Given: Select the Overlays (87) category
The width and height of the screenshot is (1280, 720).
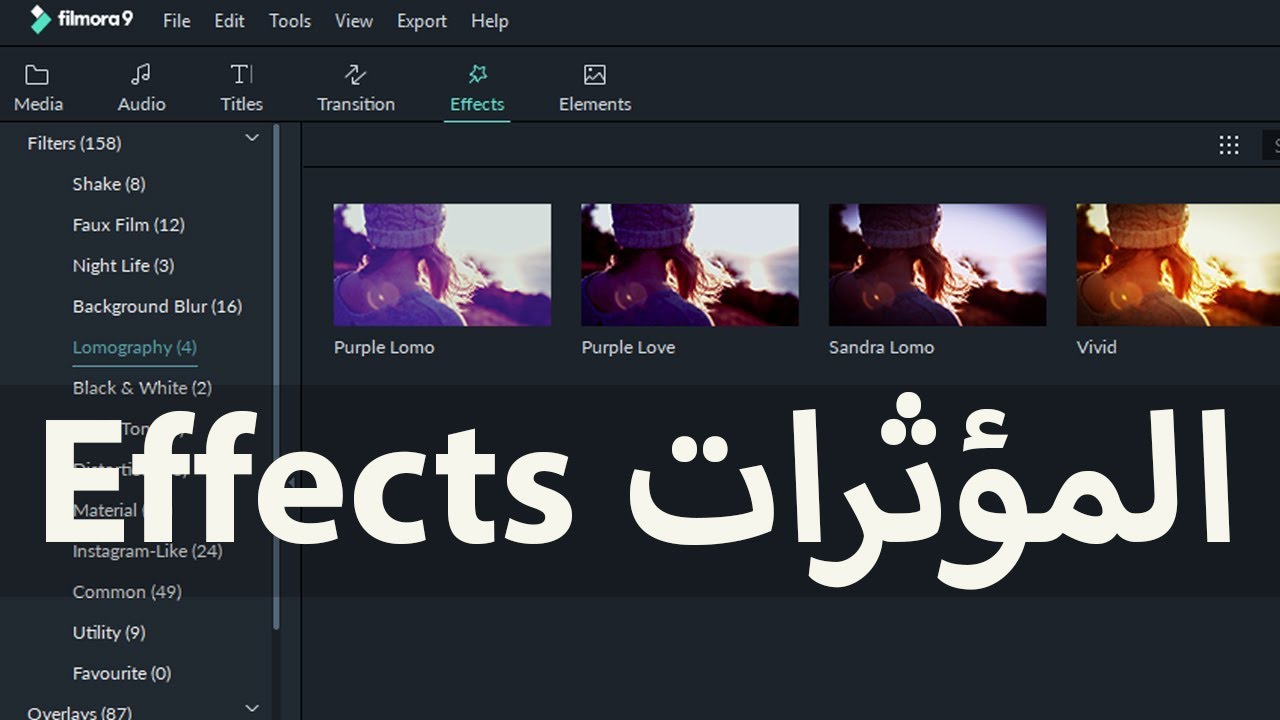Looking at the screenshot, I should [79, 712].
